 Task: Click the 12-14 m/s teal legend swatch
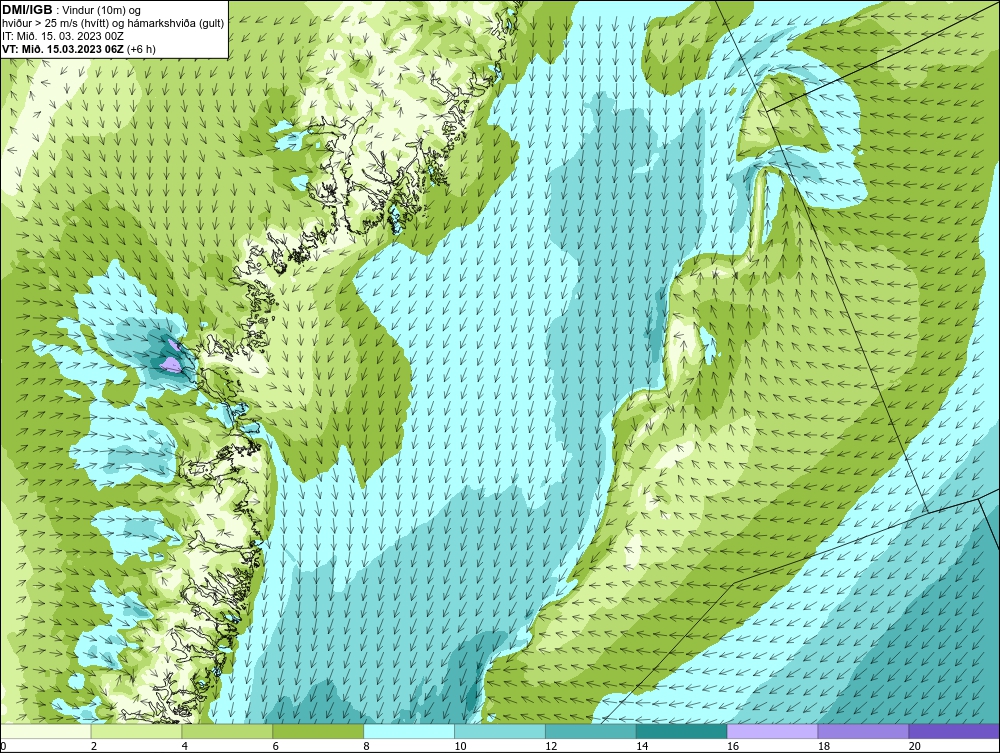[591, 731]
